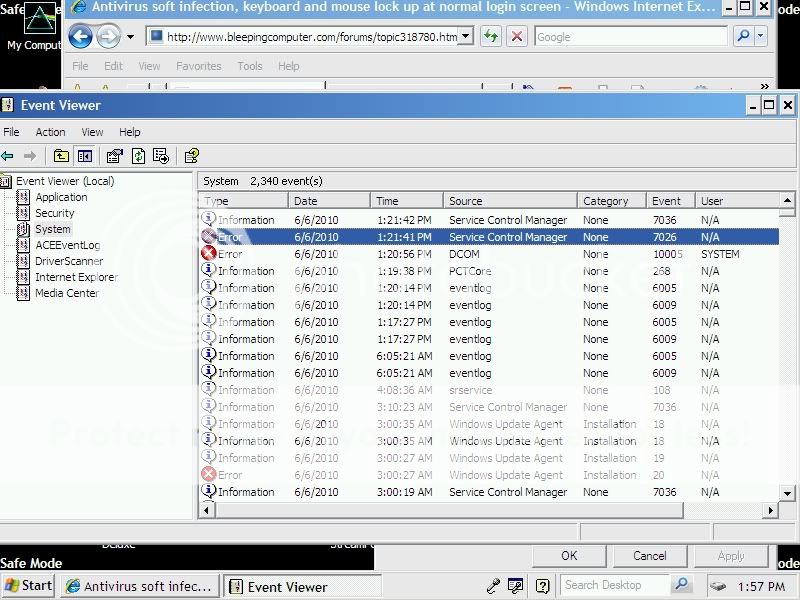The image size is (800, 600).
Task: Select the Application log in the tree
Action: coord(61,197)
